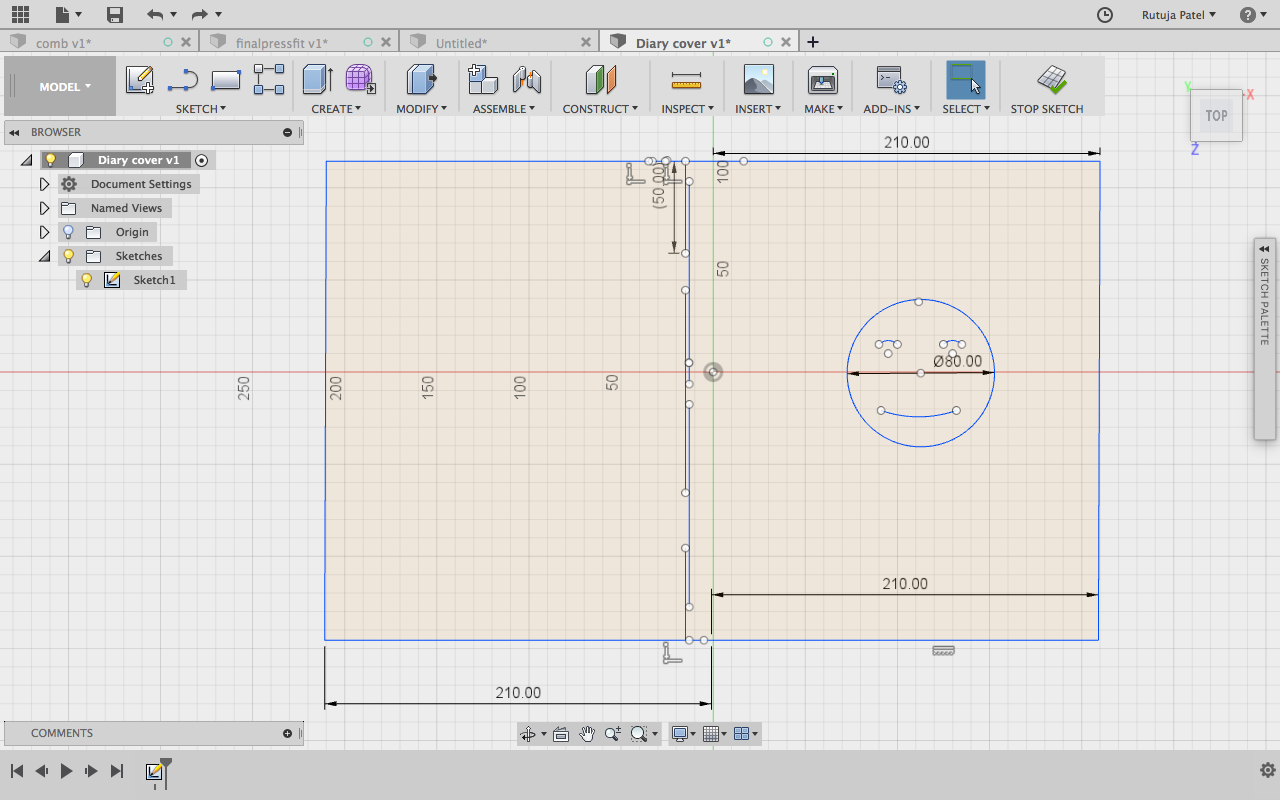Image resolution: width=1280 pixels, height=800 pixels.
Task: Select the sketch feature in timeline
Action: 155,771
